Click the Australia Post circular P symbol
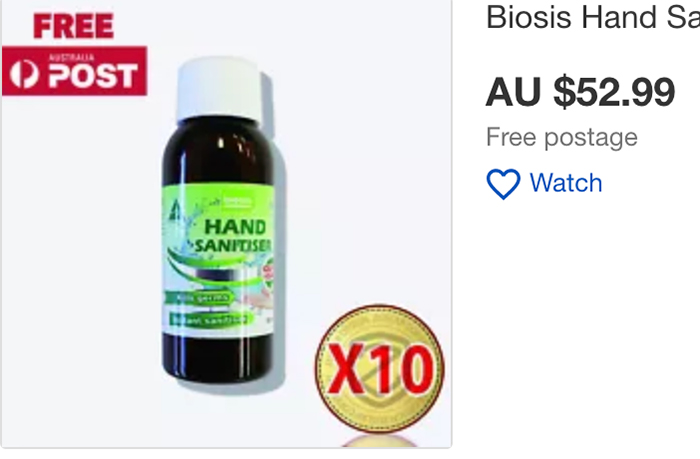The image size is (700, 459). [24, 74]
